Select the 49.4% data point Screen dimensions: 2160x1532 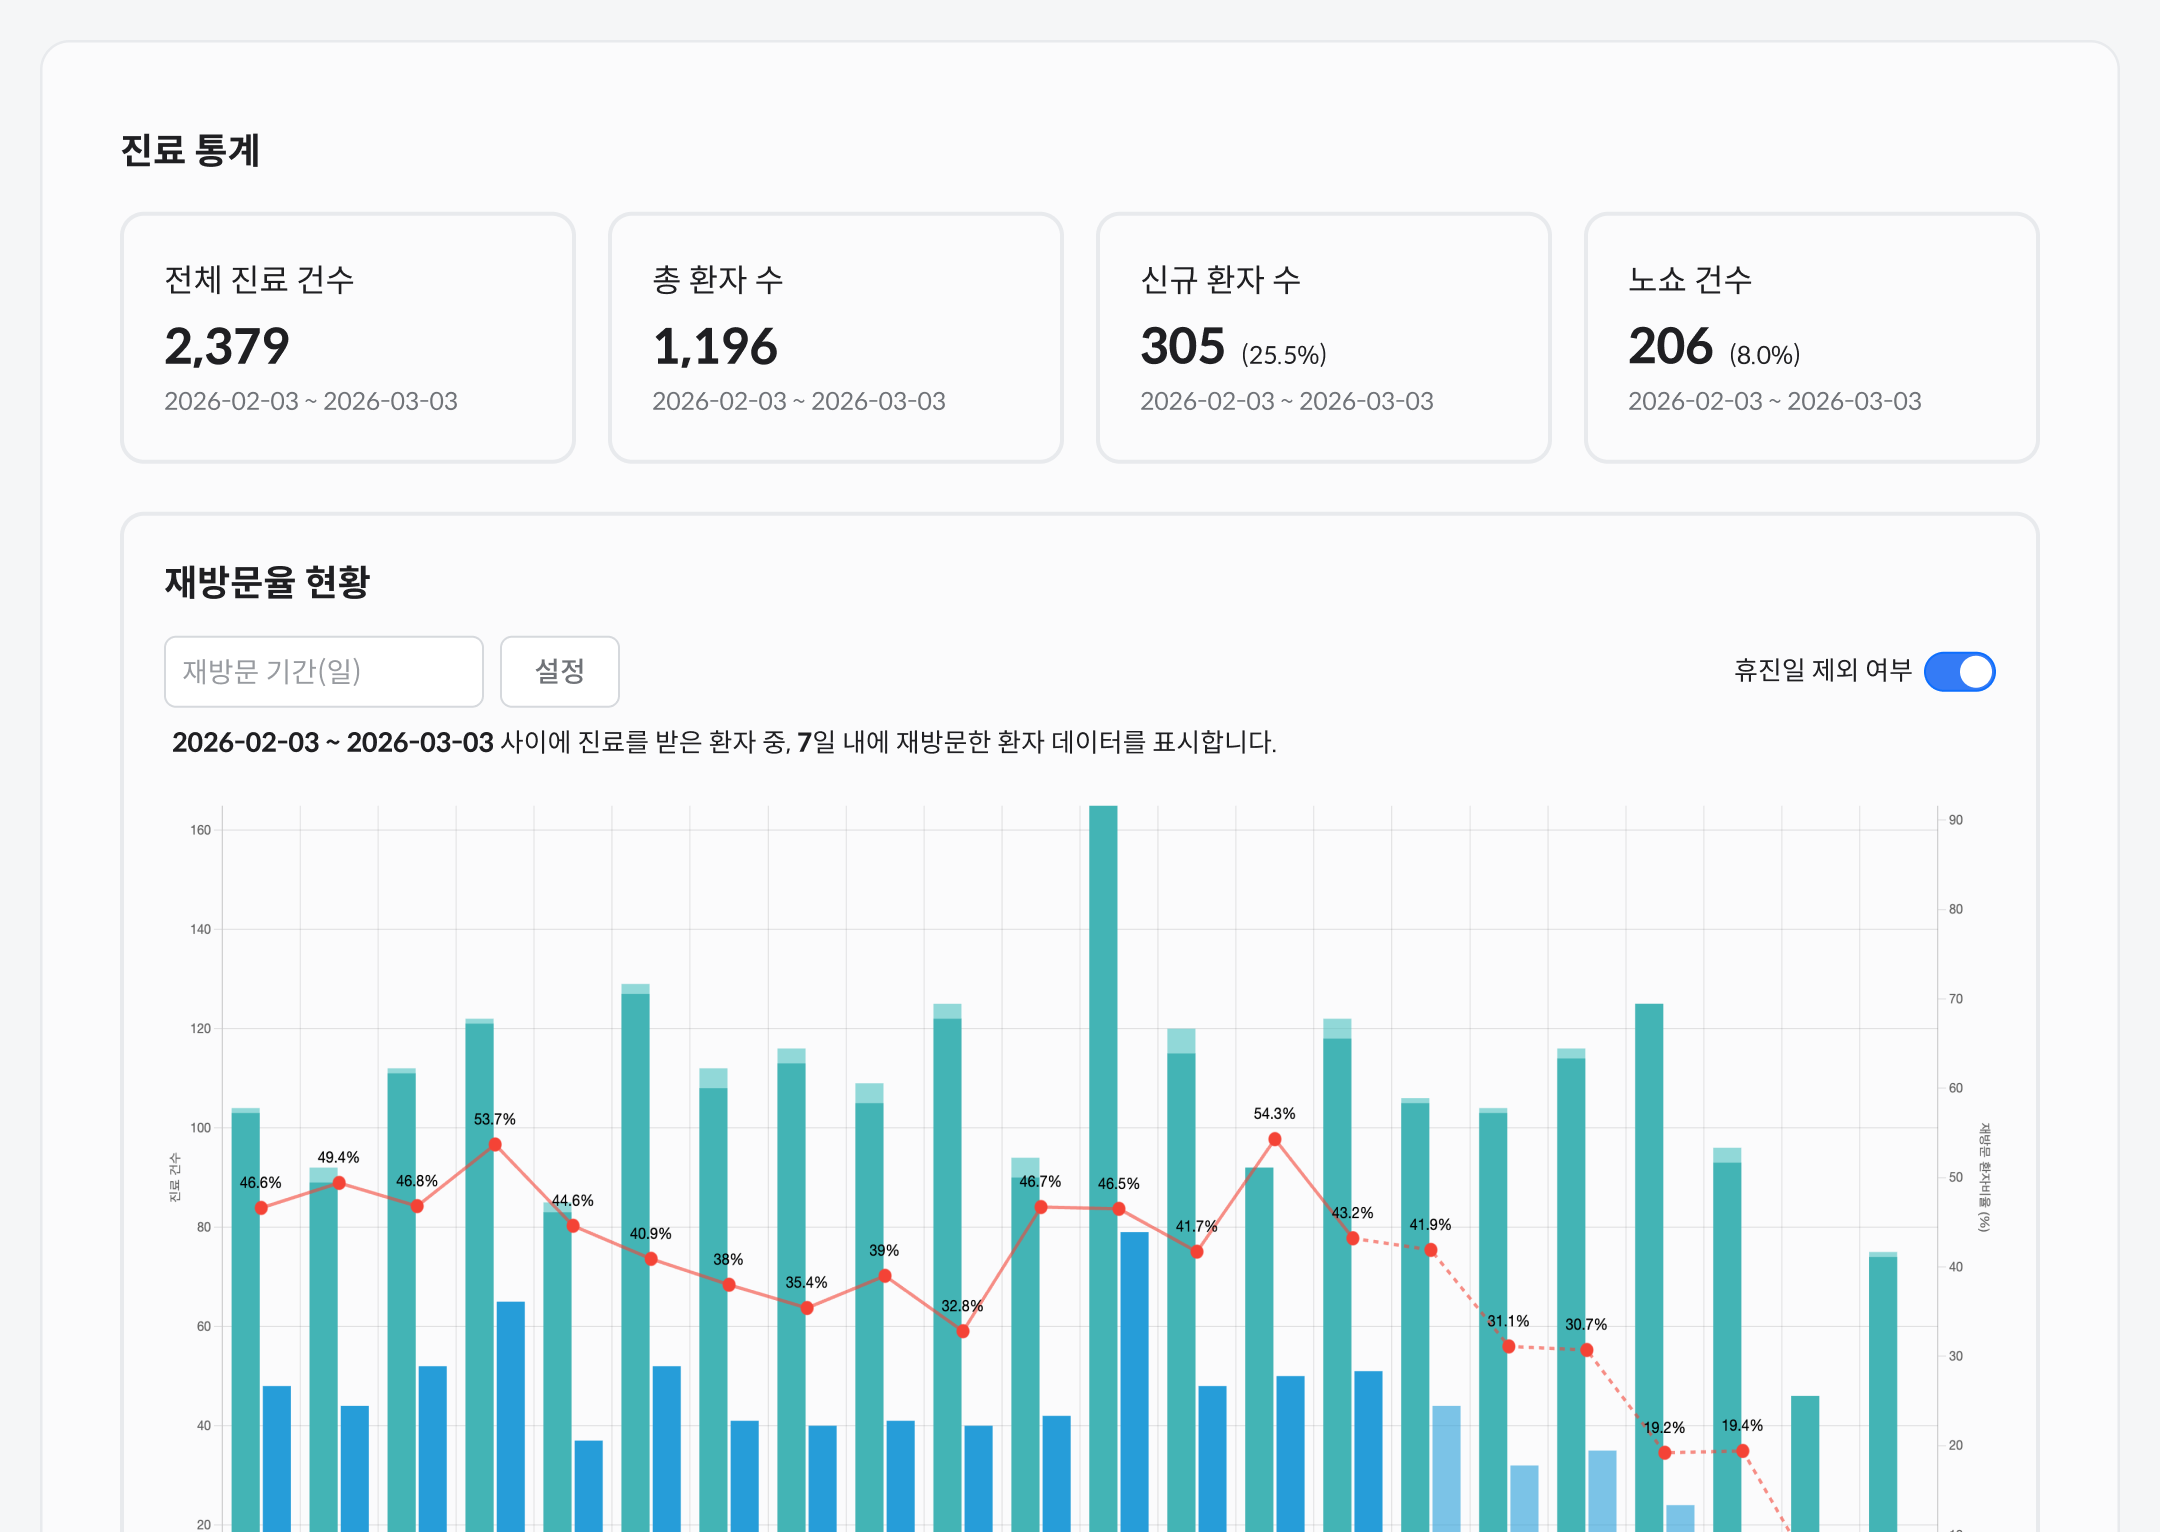pyautogui.click(x=339, y=1183)
